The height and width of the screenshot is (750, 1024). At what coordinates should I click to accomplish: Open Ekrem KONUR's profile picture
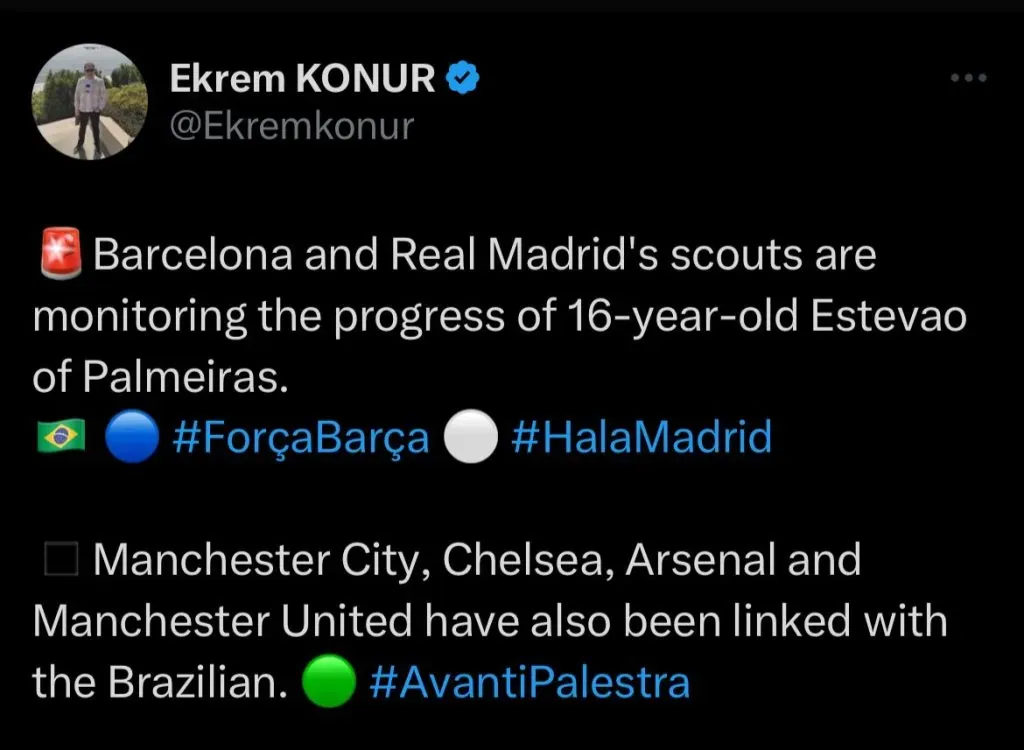coord(90,102)
